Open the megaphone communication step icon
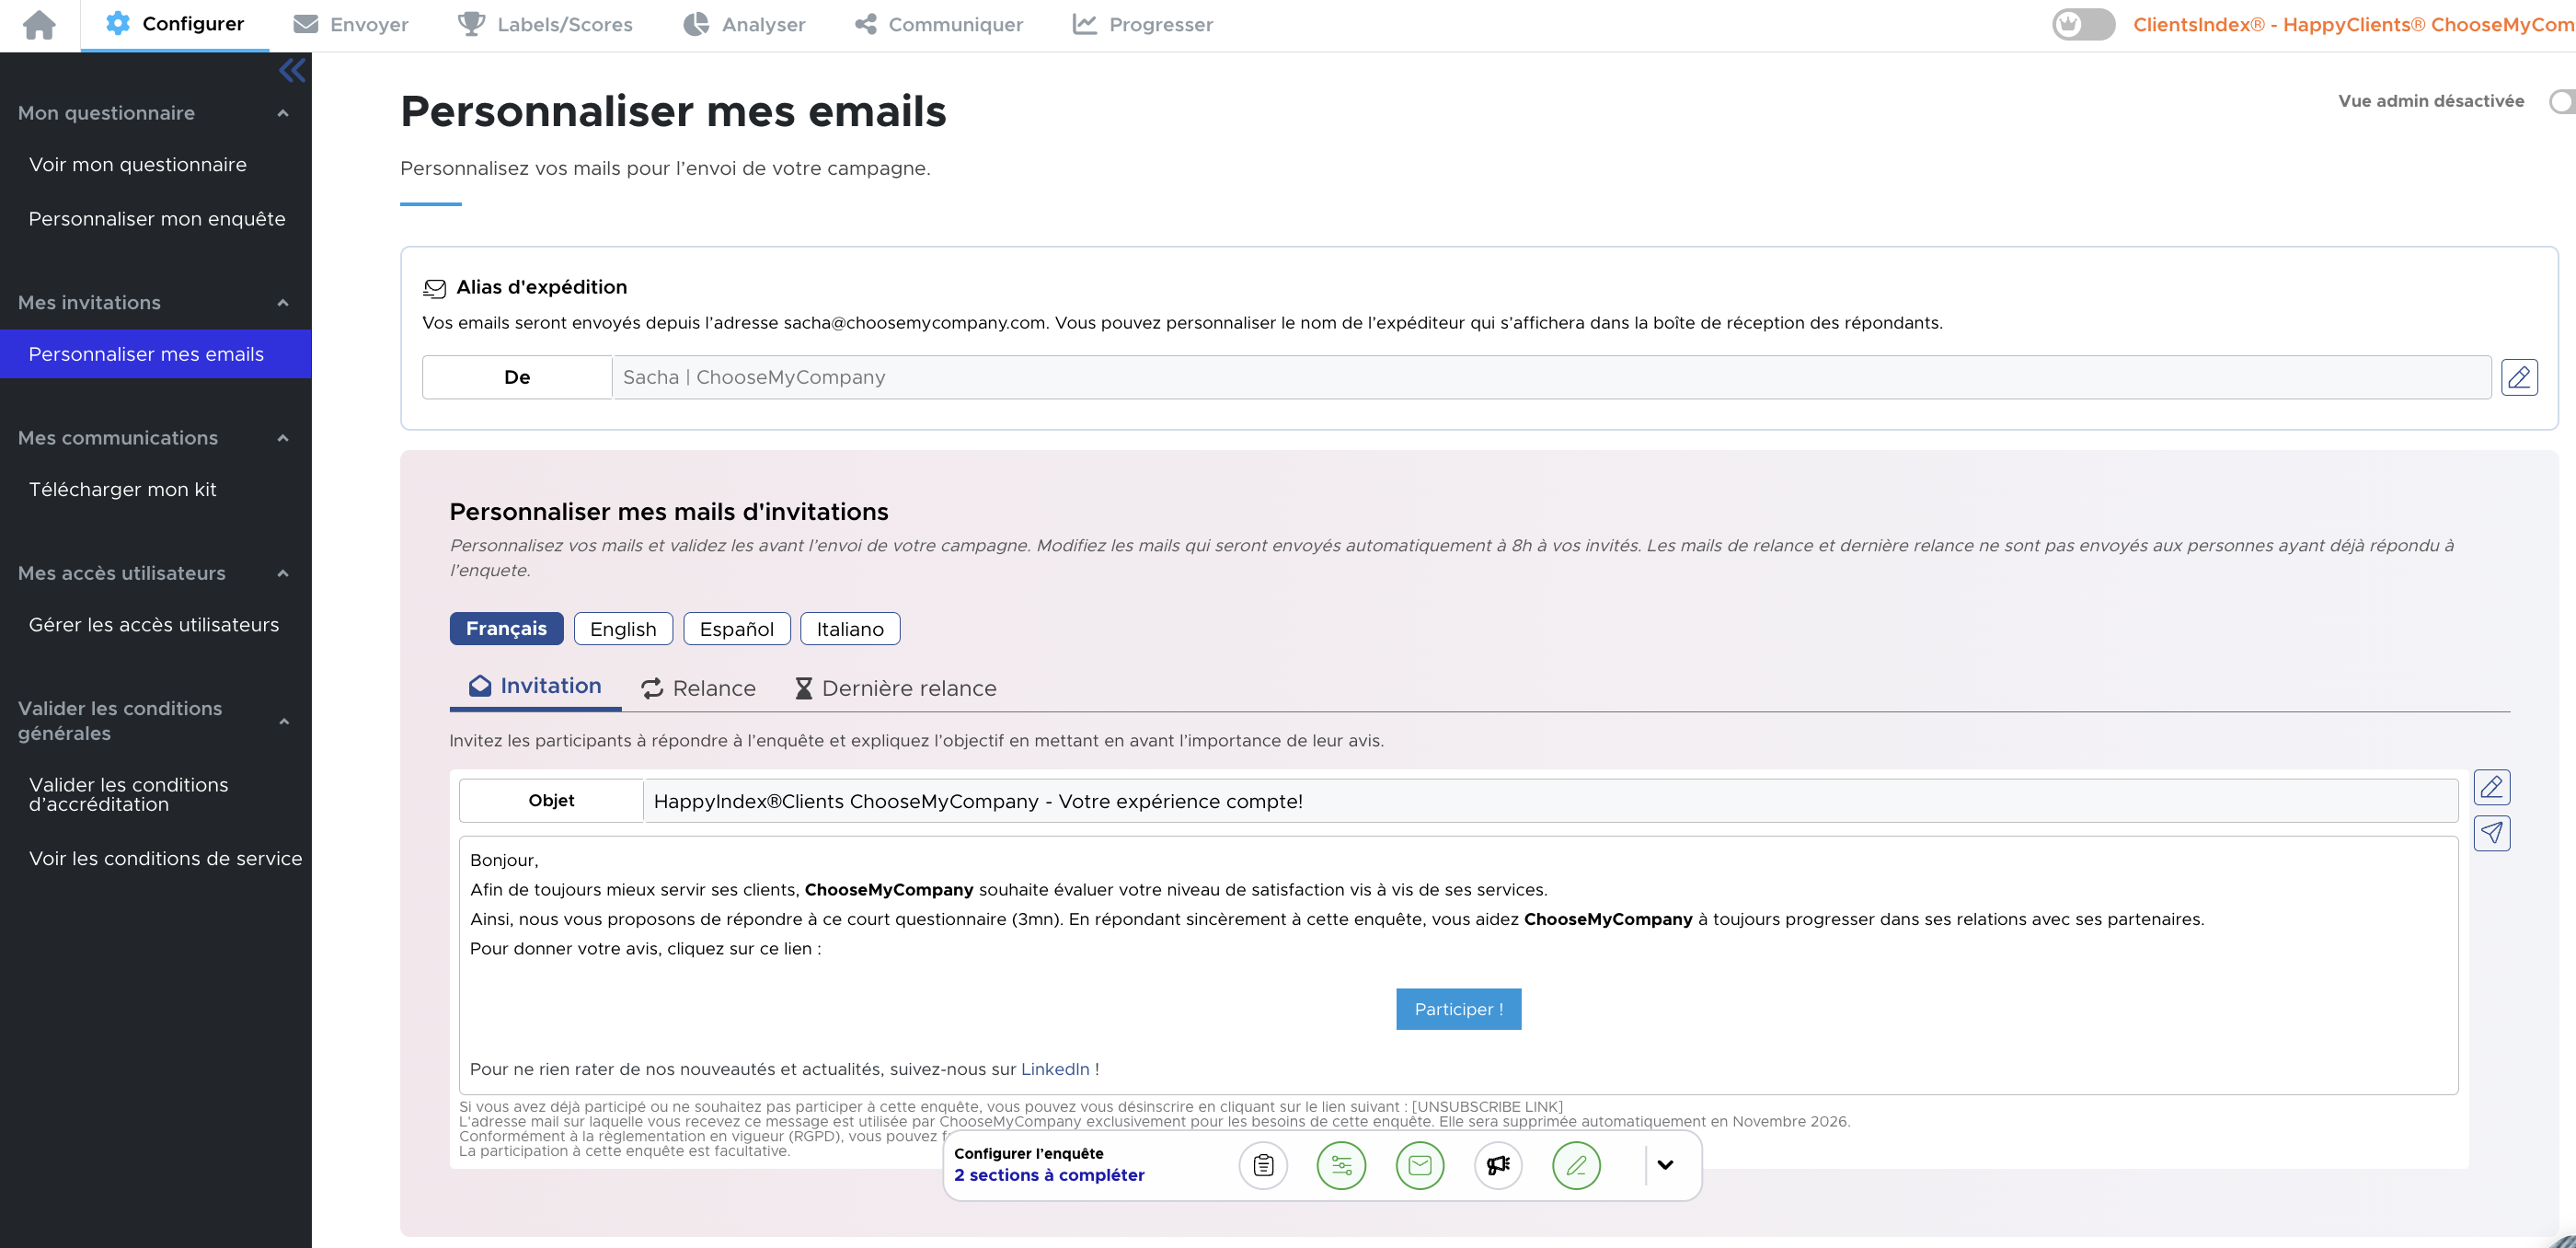The width and height of the screenshot is (2576, 1248). point(1498,1165)
